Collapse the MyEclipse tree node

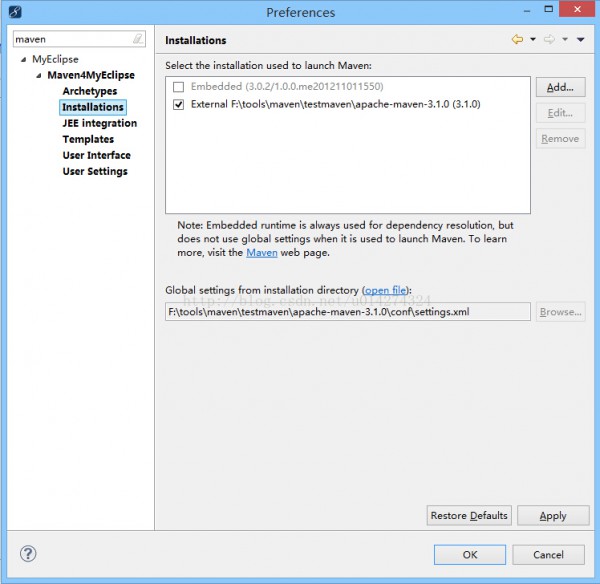tap(24, 59)
